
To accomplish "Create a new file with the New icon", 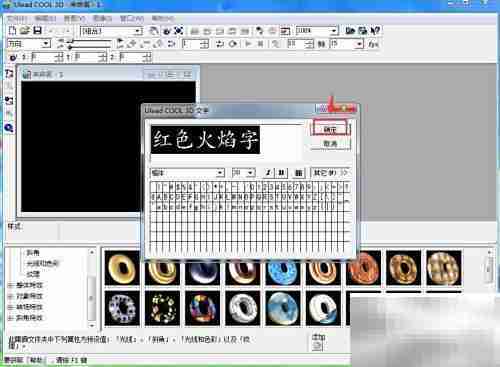I will (x=12, y=31).
